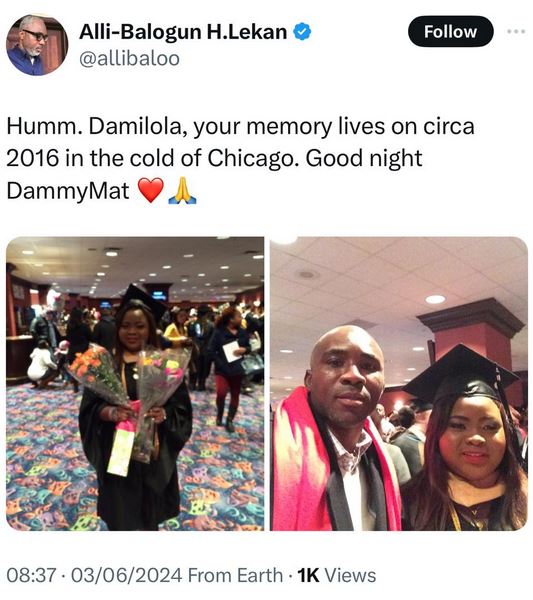Follow the @allibaloo account

451,31
